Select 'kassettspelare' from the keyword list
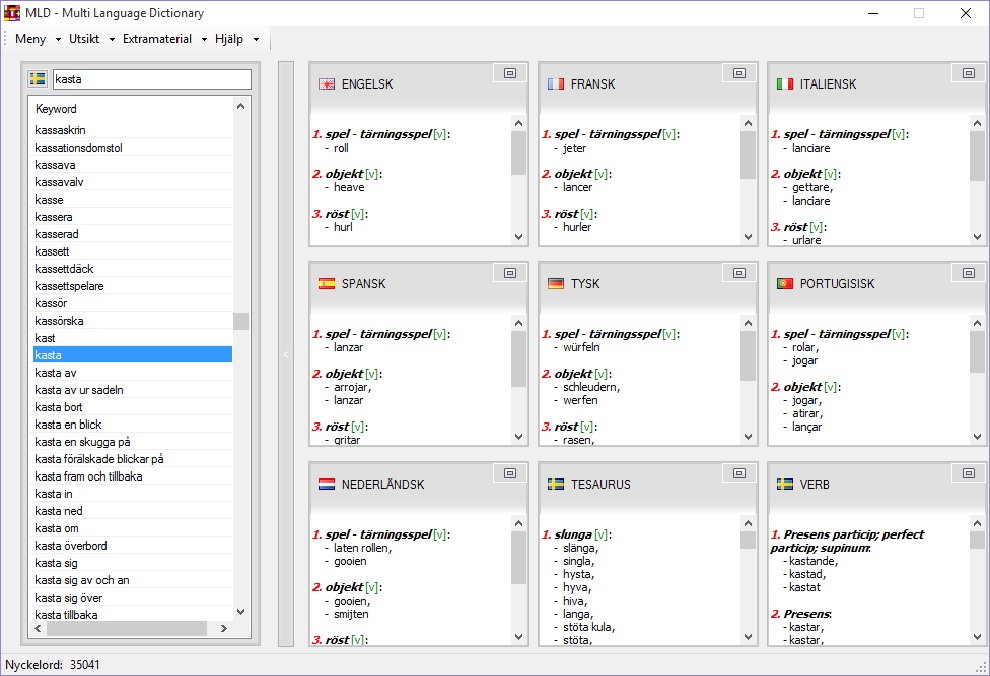Screen dimensions: 990x676 click(69, 286)
